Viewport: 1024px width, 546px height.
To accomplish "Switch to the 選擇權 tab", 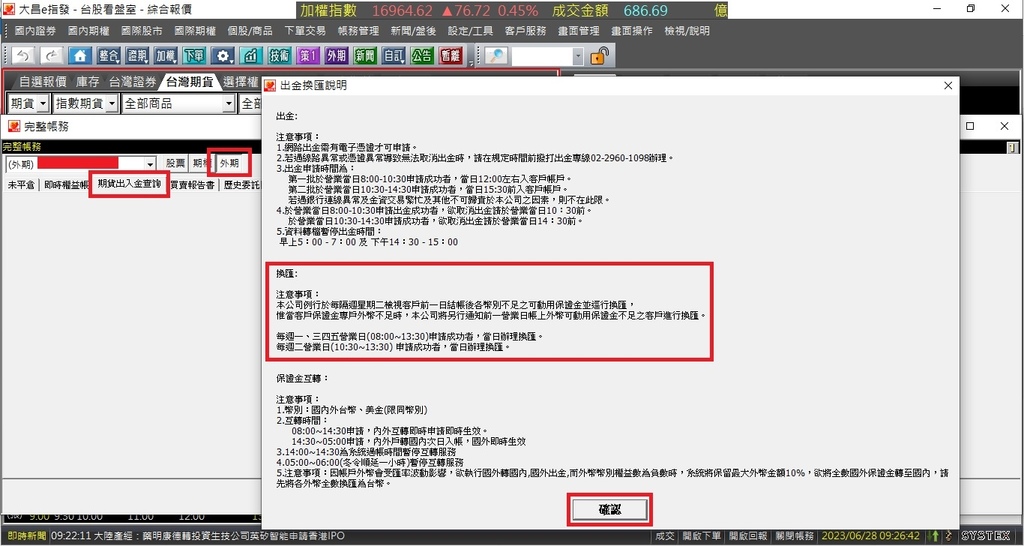I will (241, 82).
